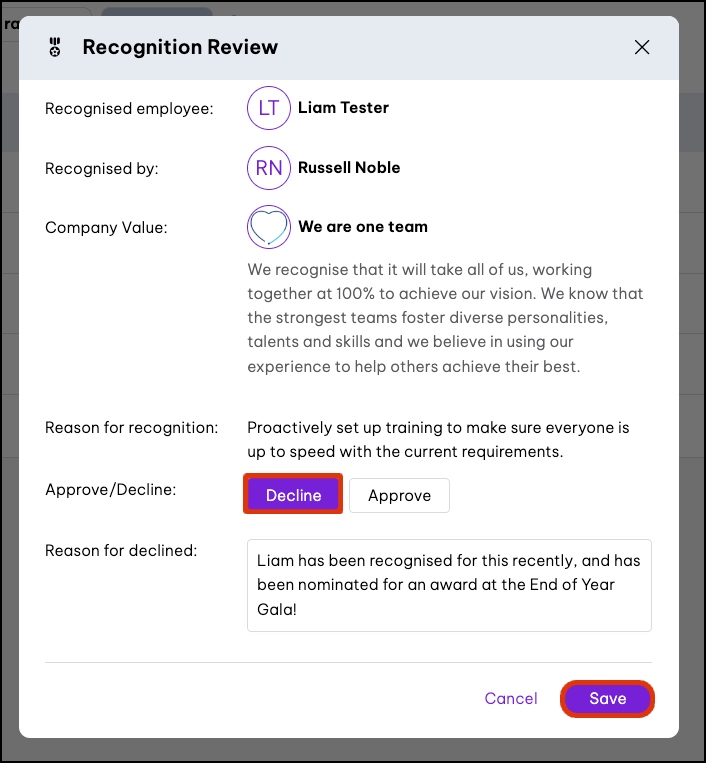Click the Liam Tester name
Screen dimensions: 706x763
tap(343, 108)
